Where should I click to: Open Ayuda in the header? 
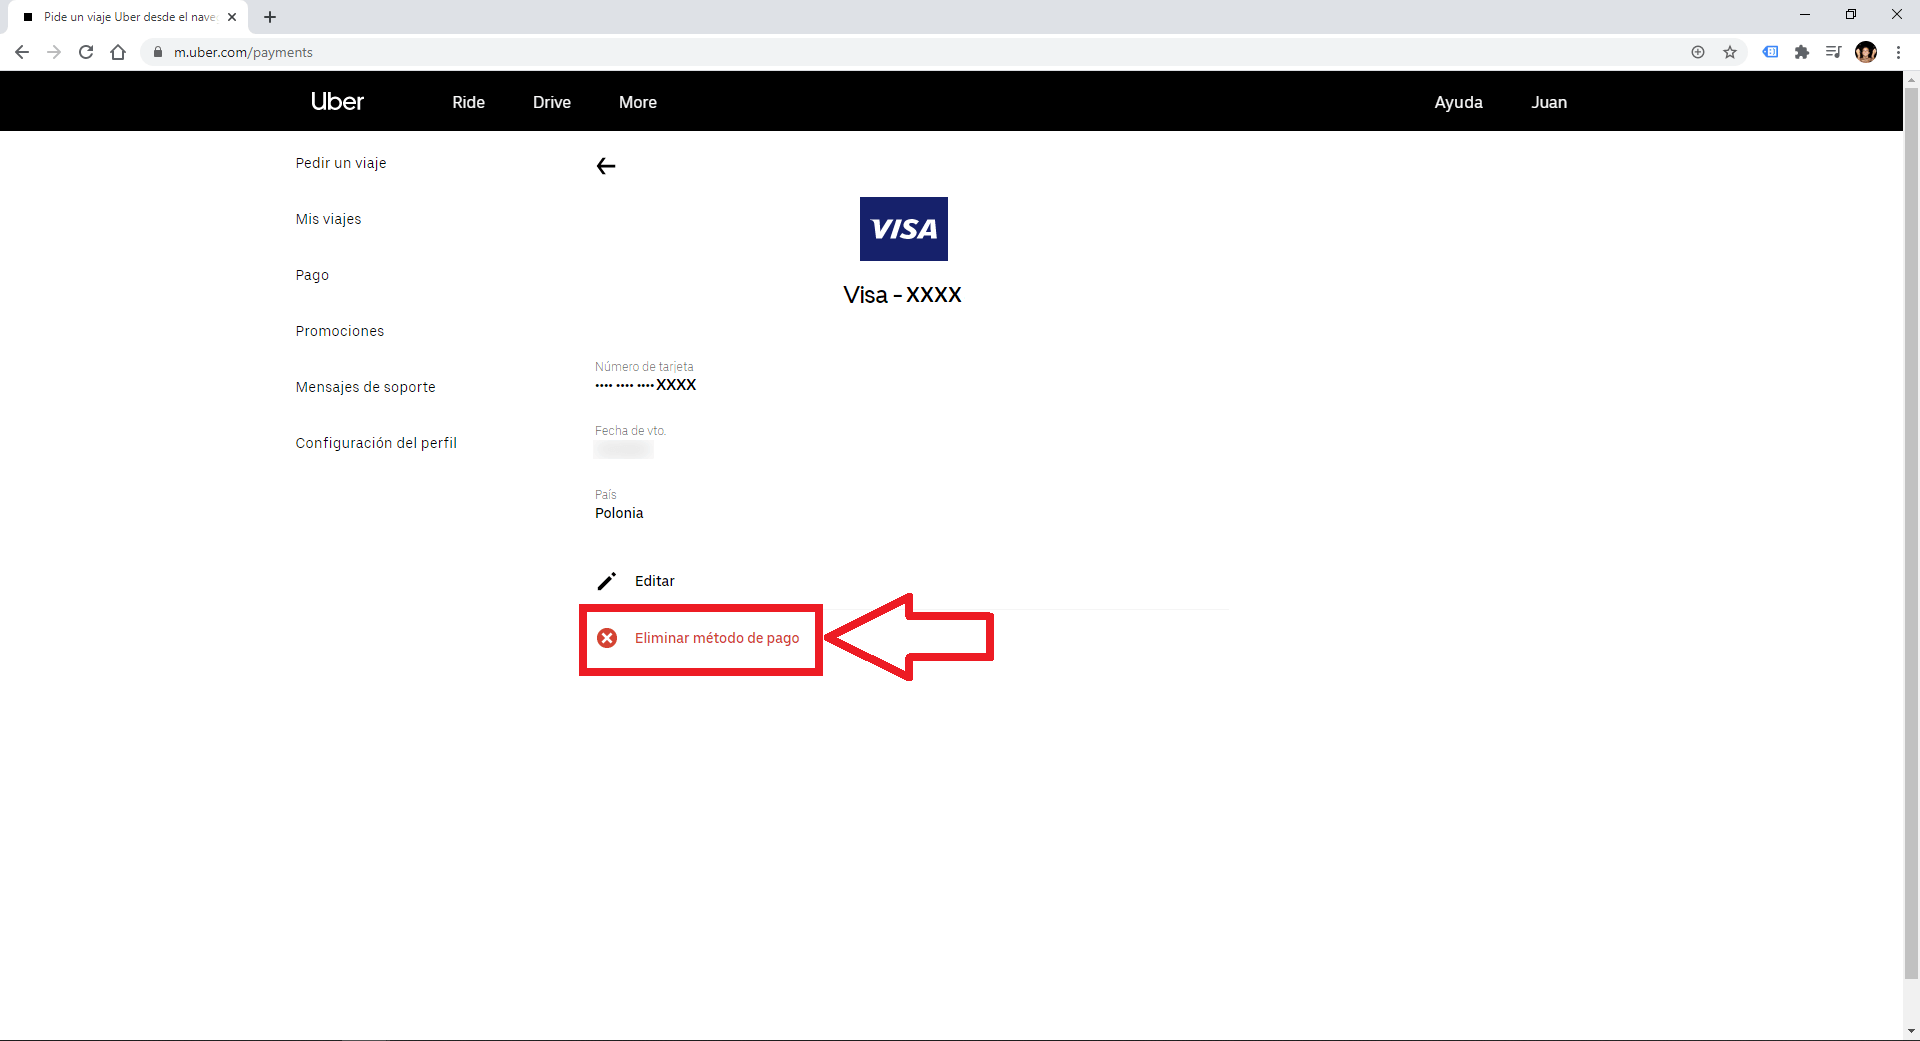point(1459,102)
